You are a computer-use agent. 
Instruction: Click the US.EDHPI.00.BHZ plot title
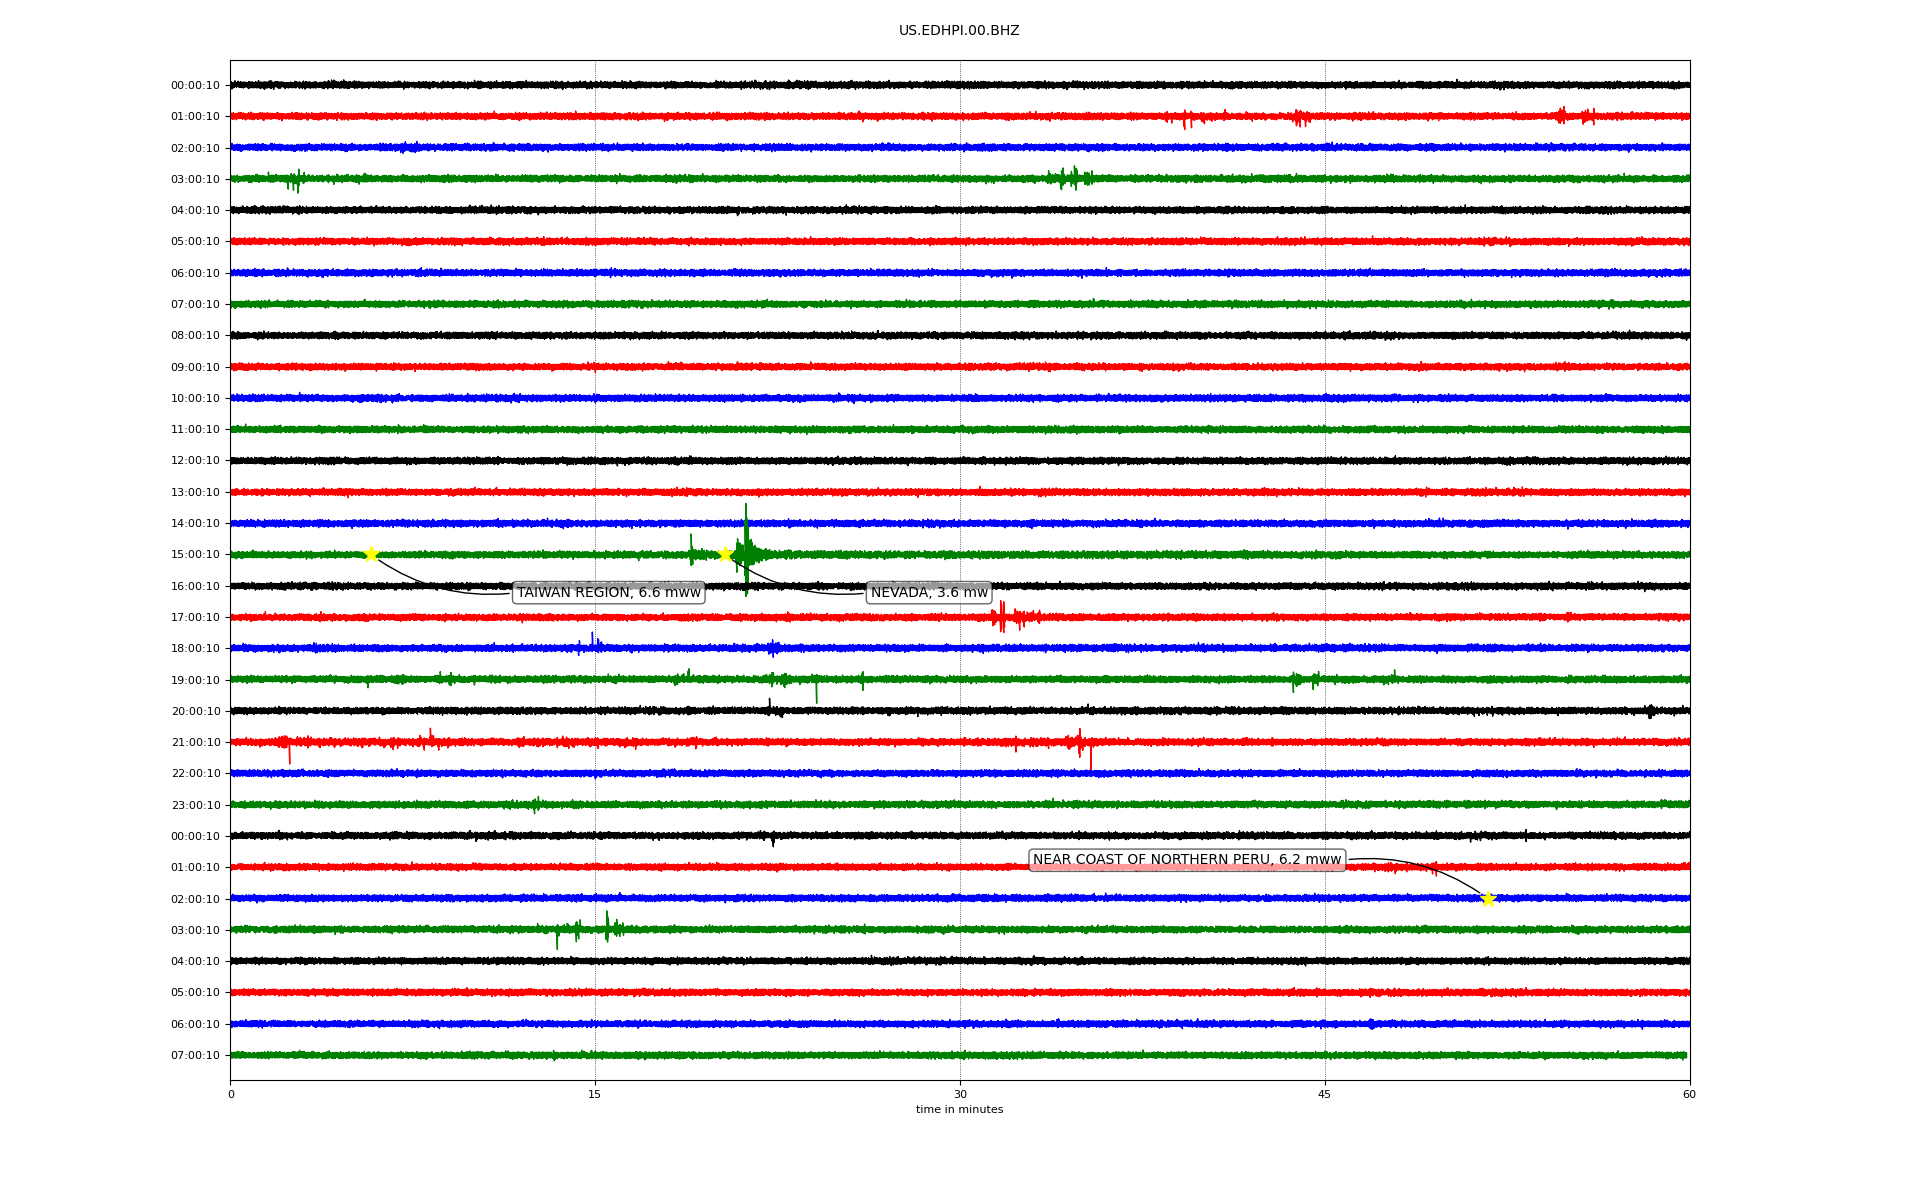click(x=959, y=31)
